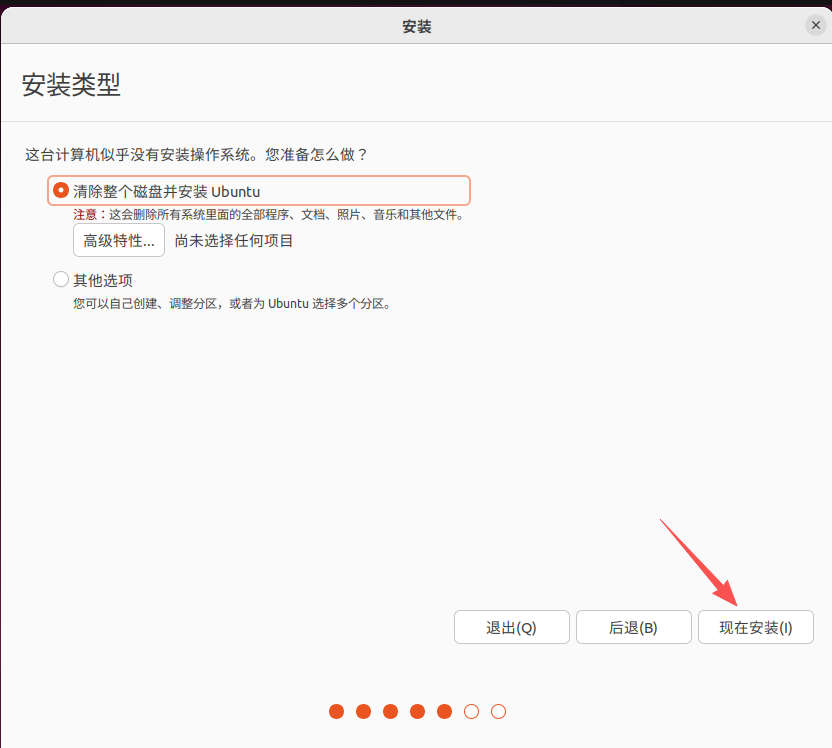Click the description "您可以自己创建、调整分区"
This screenshot has height=748, width=832.
[145, 304]
